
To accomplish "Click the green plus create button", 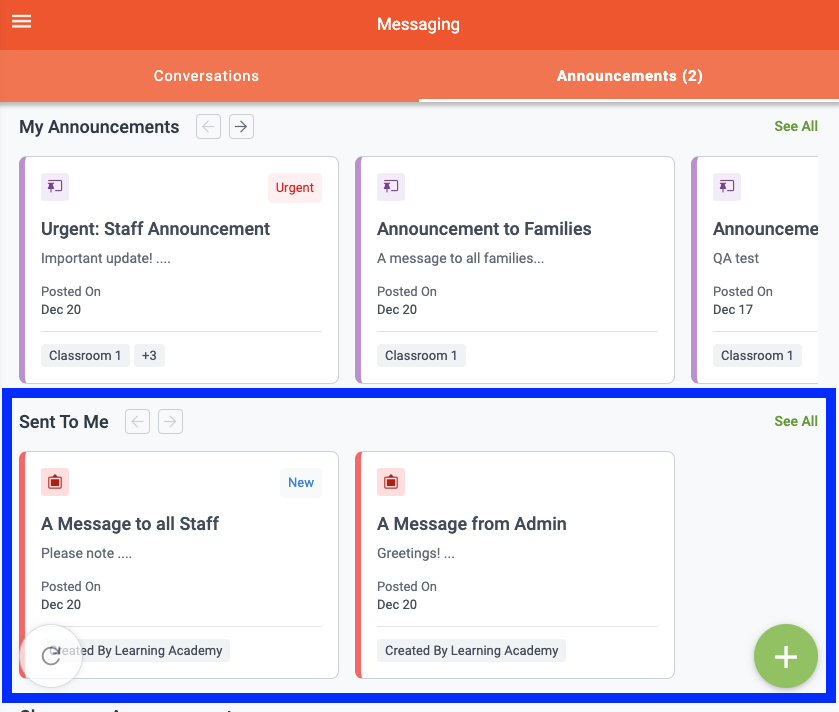I will point(785,657).
